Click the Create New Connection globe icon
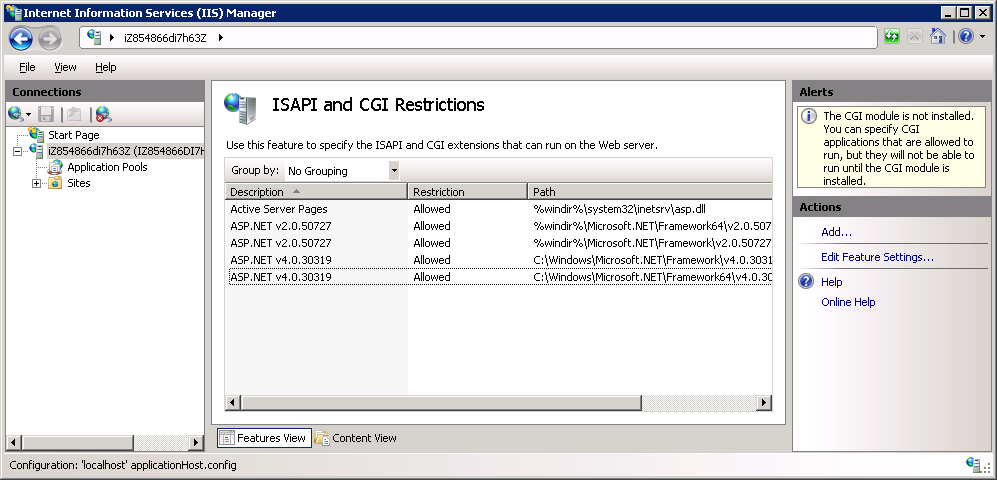This screenshot has height=480, width=997. pos(16,114)
